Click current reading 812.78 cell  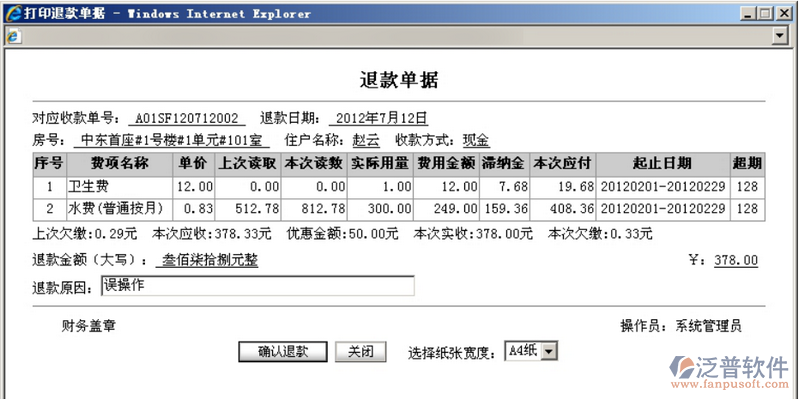(314, 209)
